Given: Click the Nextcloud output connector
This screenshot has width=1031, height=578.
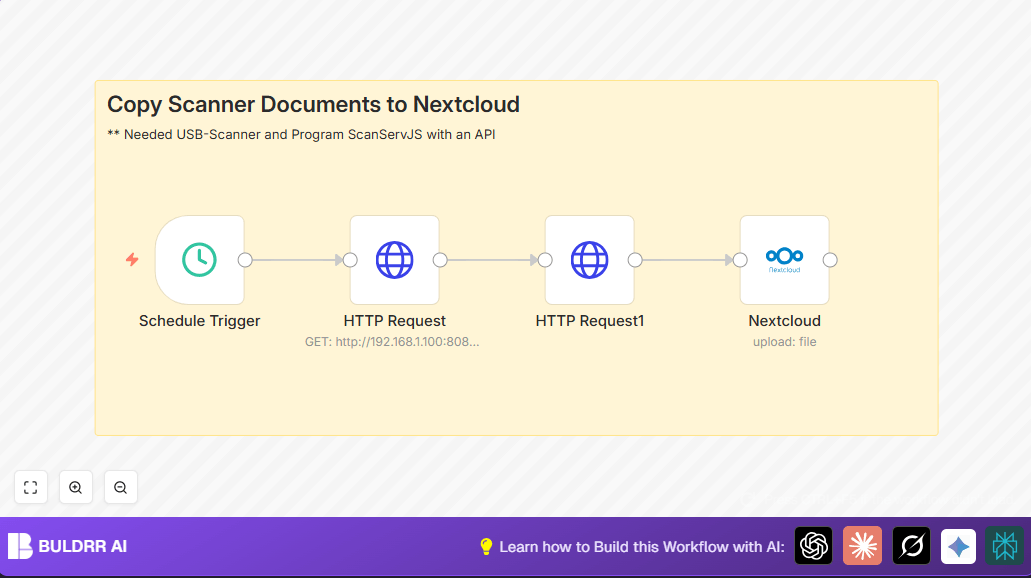Looking at the screenshot, I should point(830,260).
